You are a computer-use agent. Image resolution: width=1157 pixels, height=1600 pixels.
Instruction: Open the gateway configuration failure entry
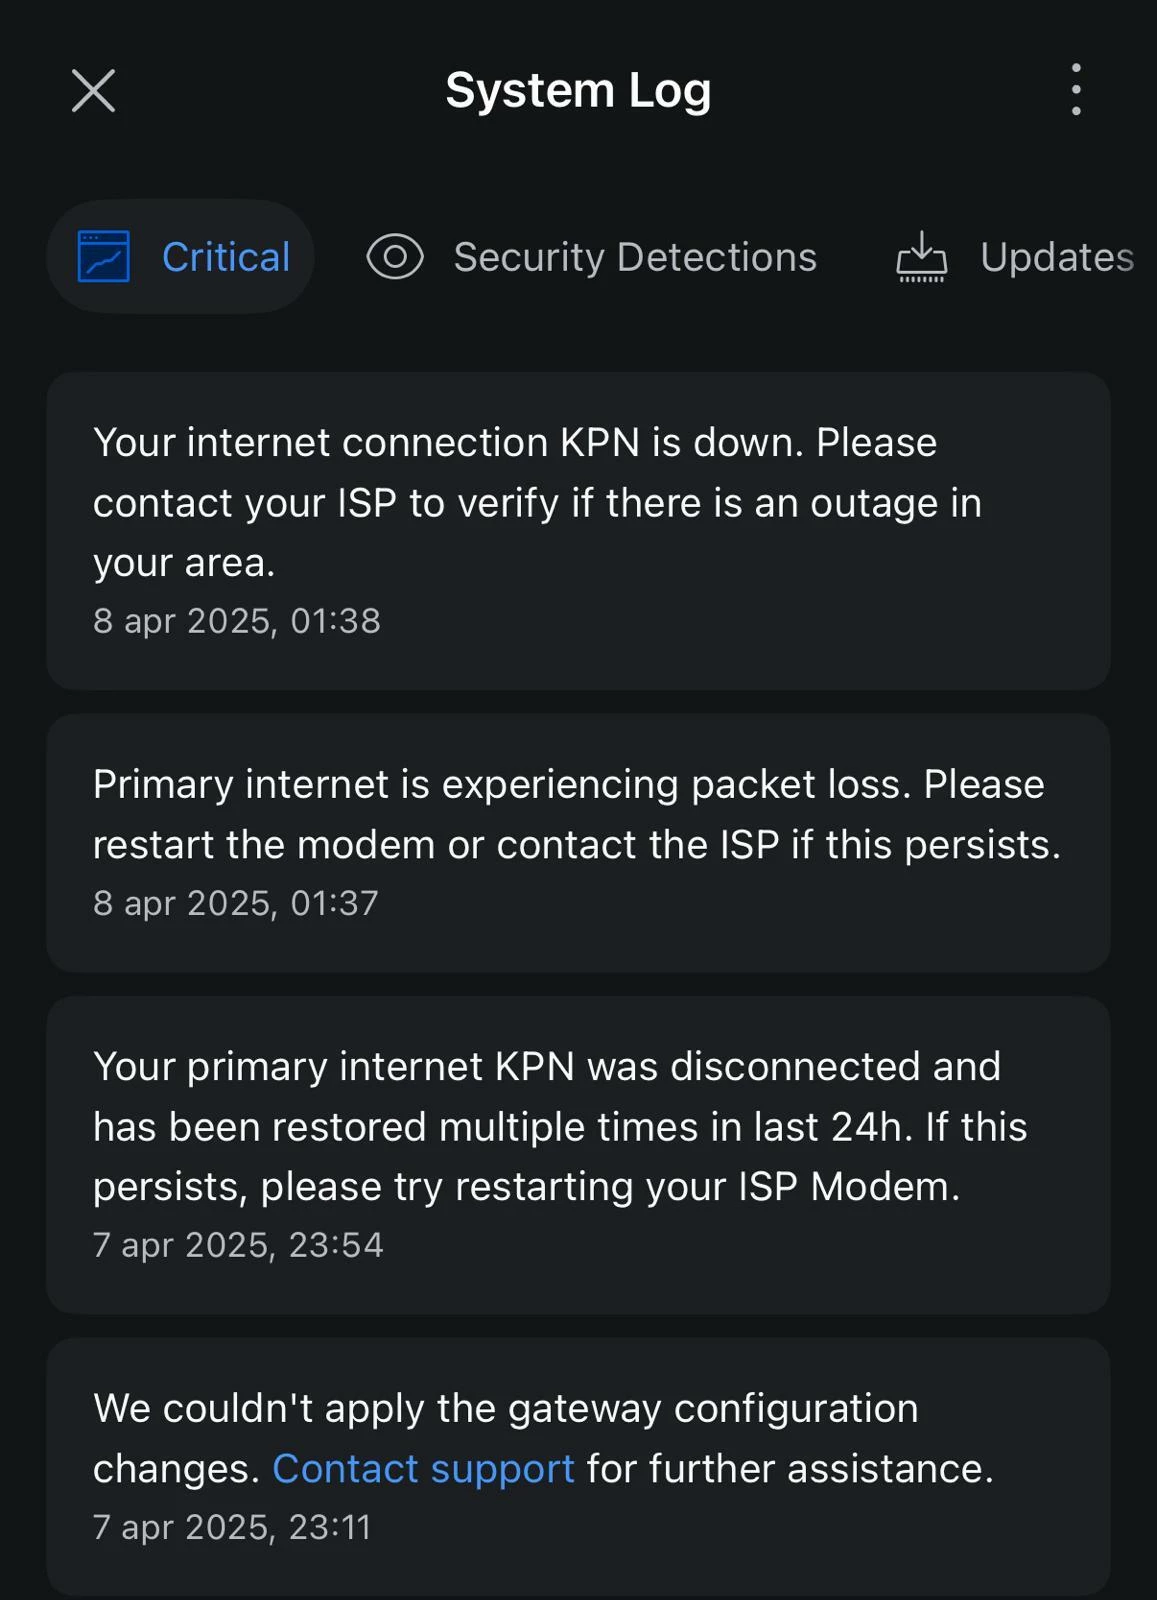pyautogui.click(x=578, y=1467)
